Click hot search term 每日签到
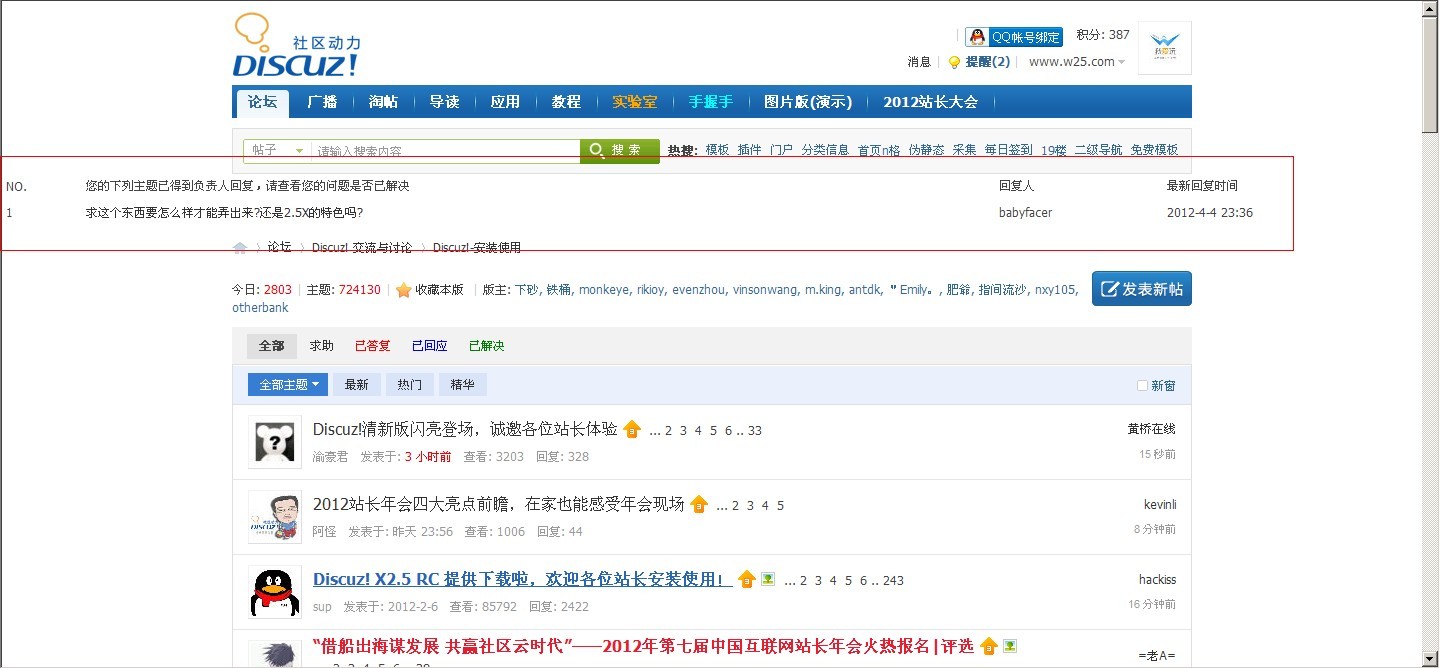 coord(1008,150)
